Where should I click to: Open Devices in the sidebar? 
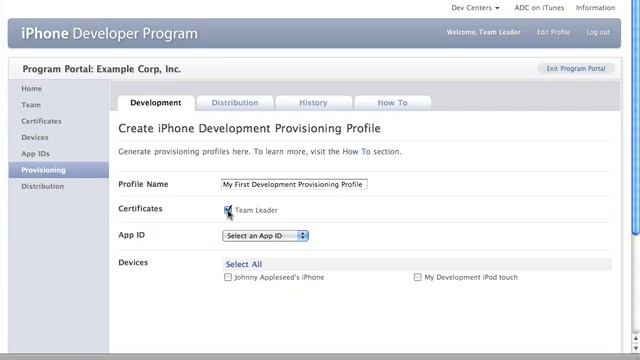coord(35,138)
